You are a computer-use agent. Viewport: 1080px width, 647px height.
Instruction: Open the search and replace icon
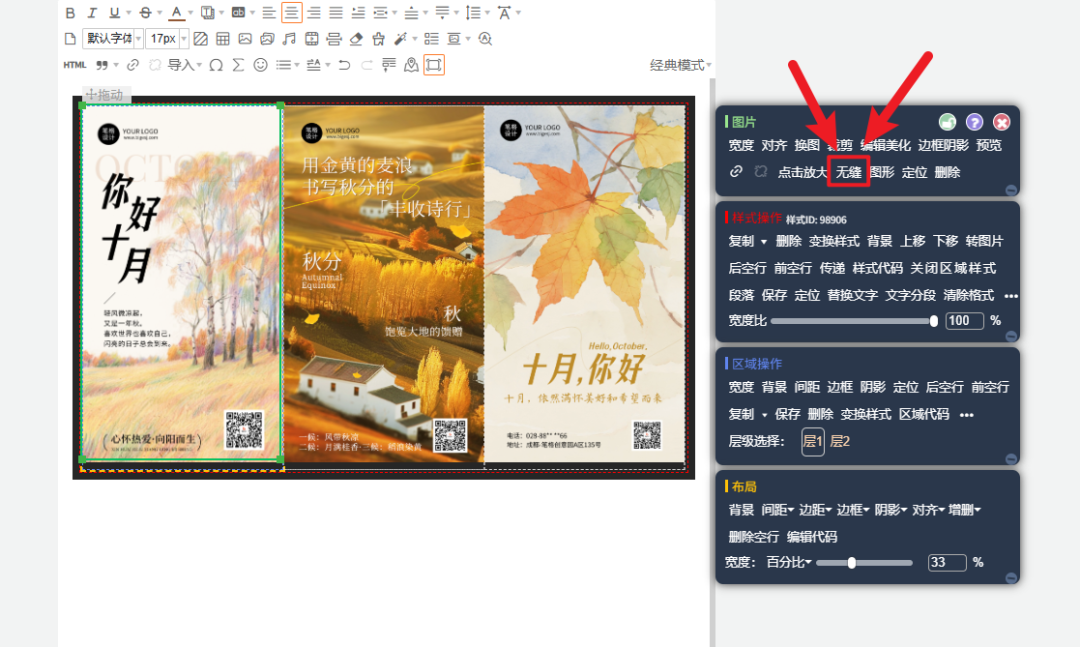(x=485, y=39)
